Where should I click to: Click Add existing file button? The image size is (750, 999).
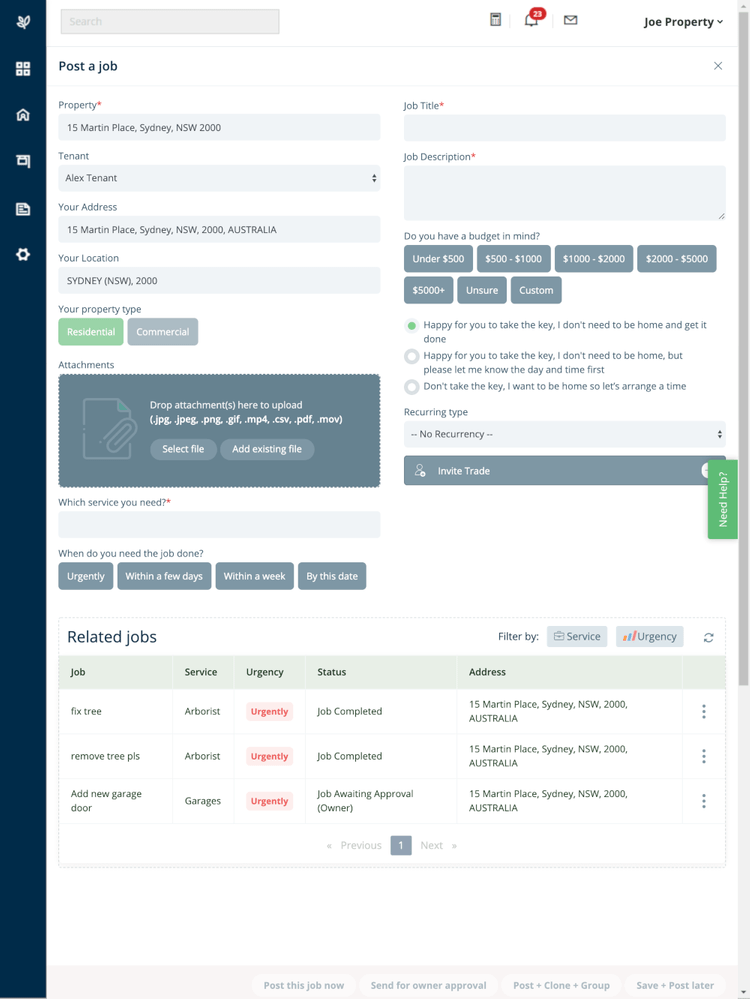(x=267, y=449)
